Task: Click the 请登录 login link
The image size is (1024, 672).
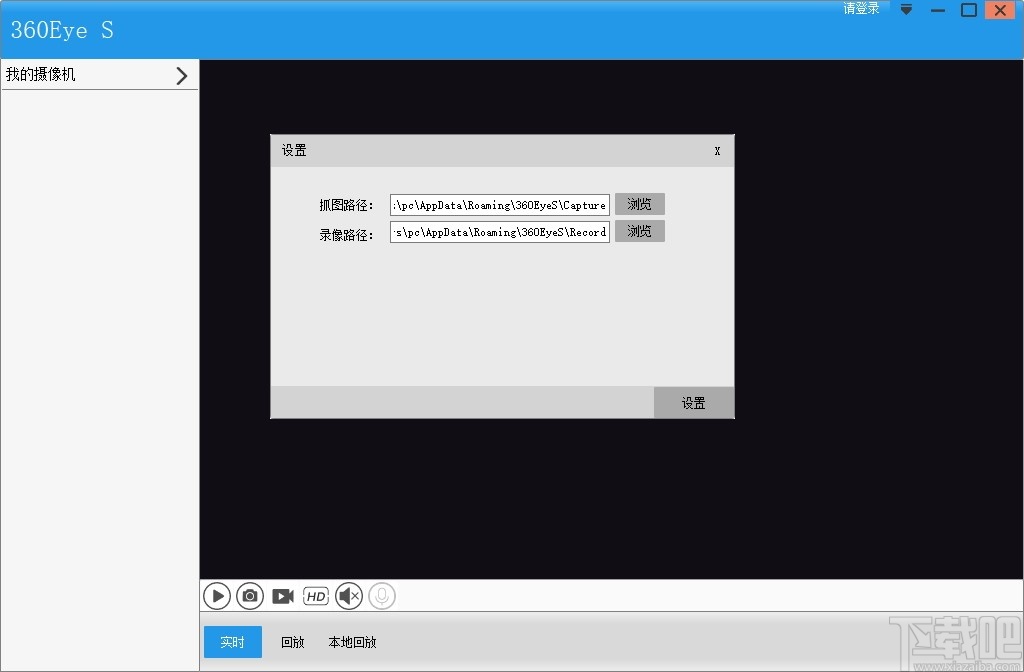Action: [861, 8]
